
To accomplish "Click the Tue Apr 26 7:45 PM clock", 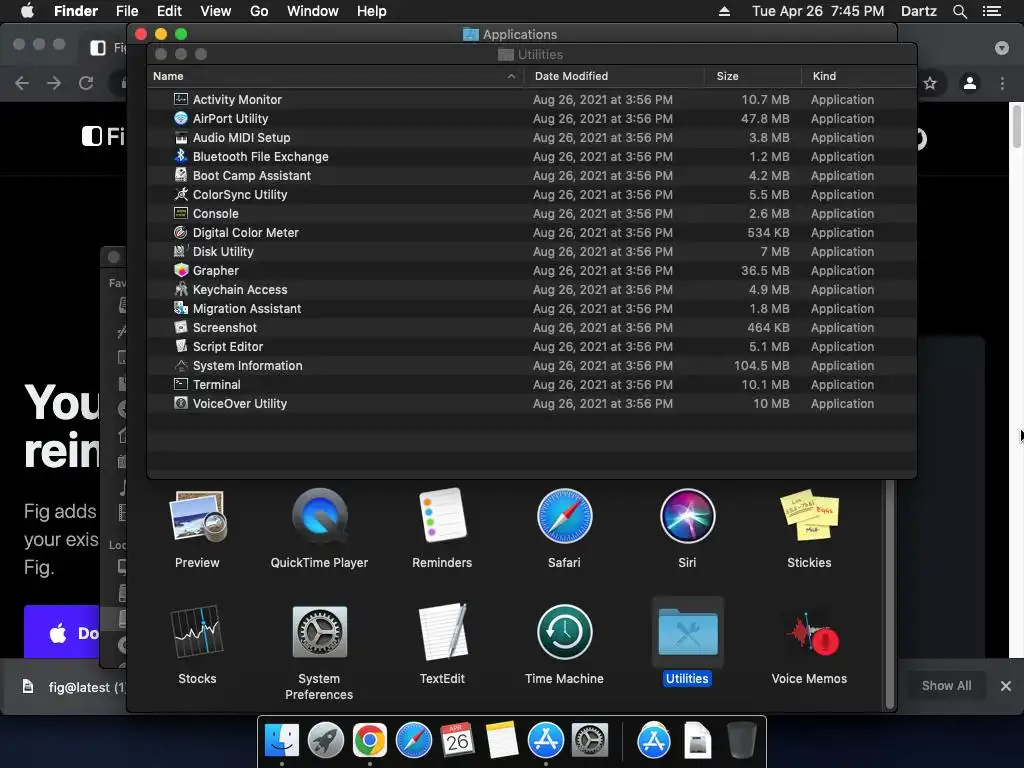I will 818,11.
